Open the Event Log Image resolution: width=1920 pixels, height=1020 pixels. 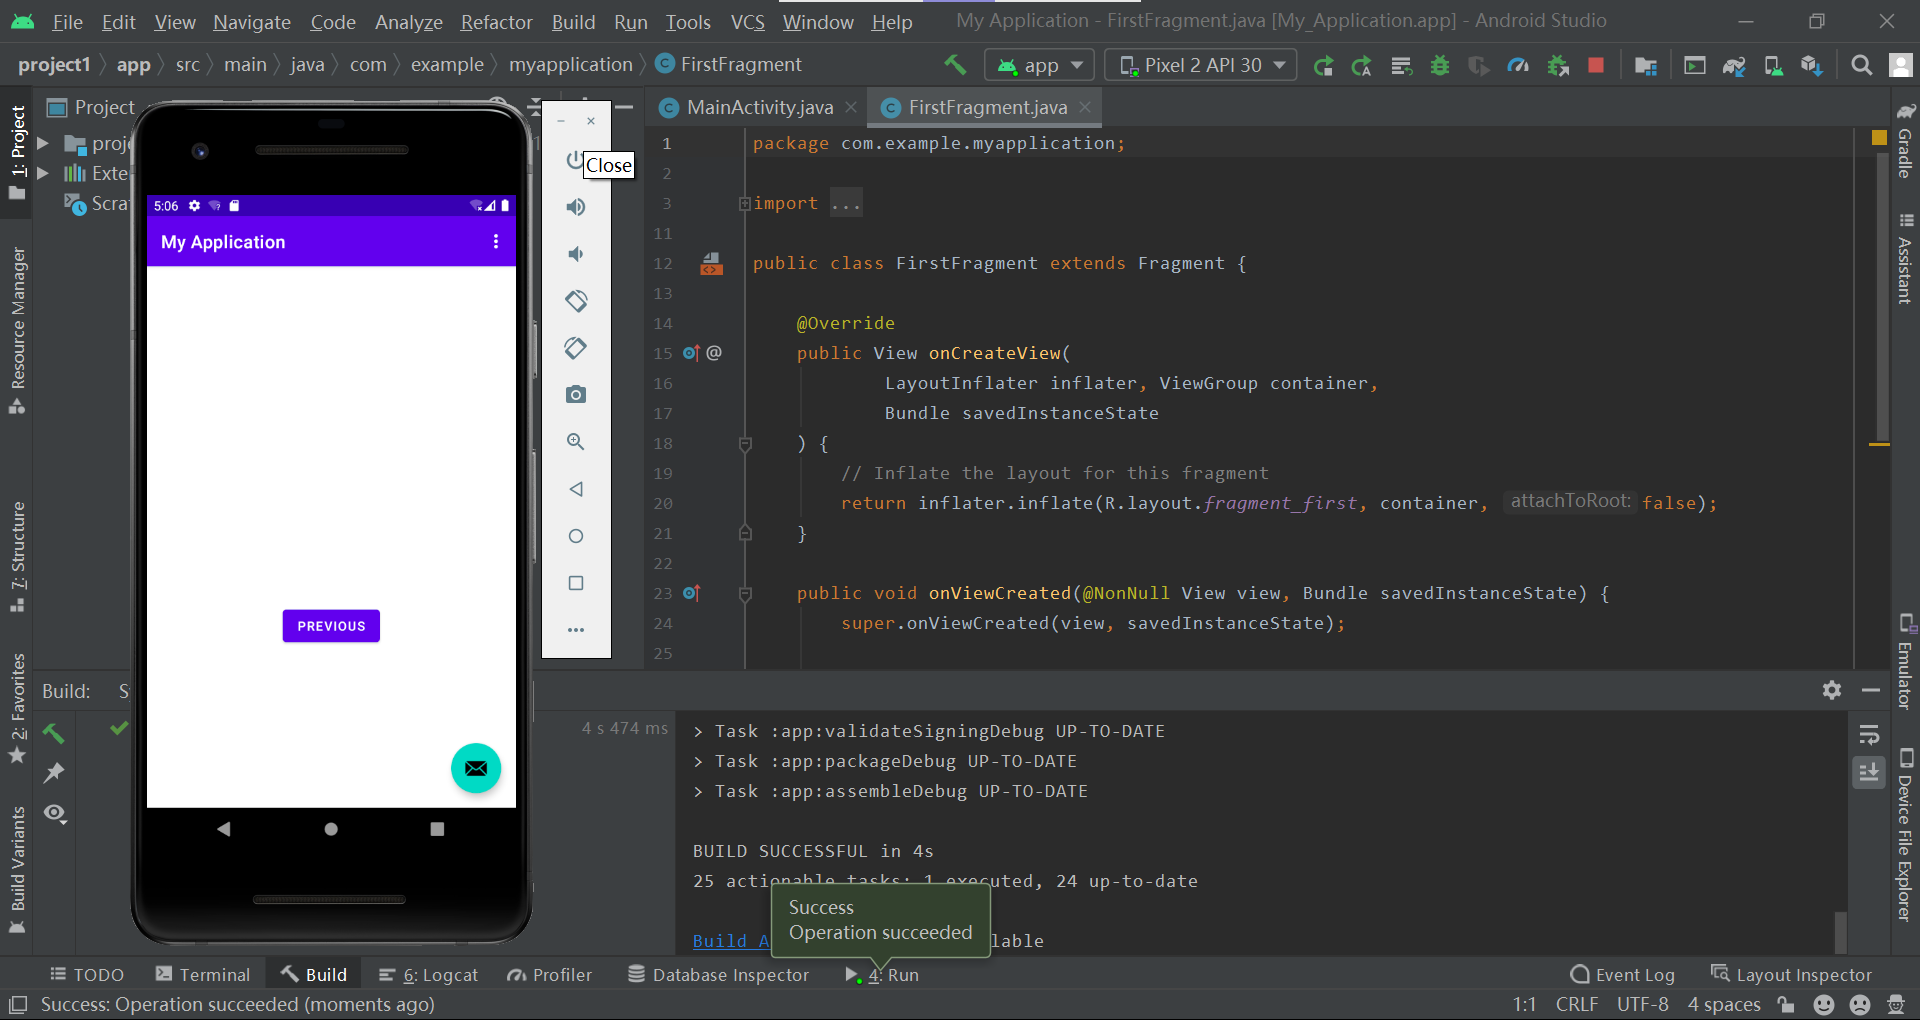click(x=1623, y=975)
